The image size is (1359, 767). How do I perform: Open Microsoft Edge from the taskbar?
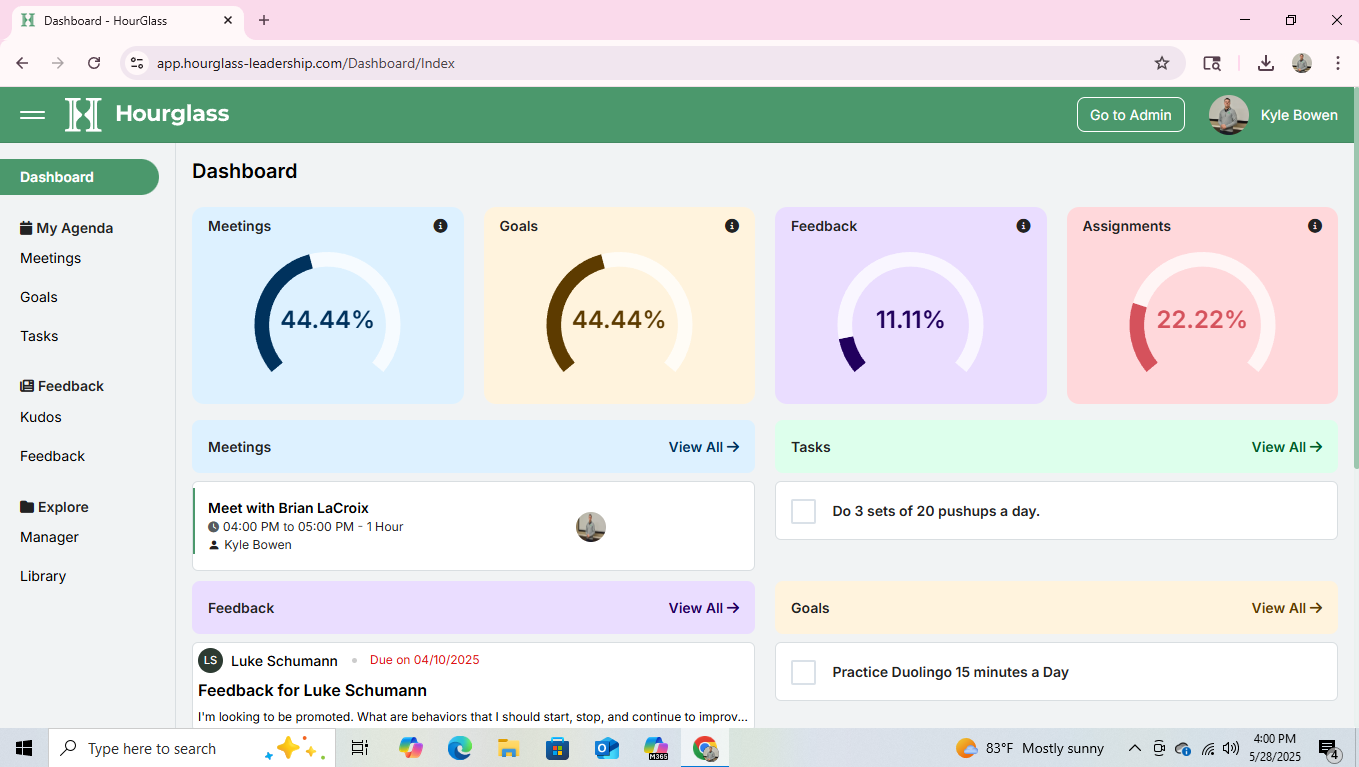(460, 748)
